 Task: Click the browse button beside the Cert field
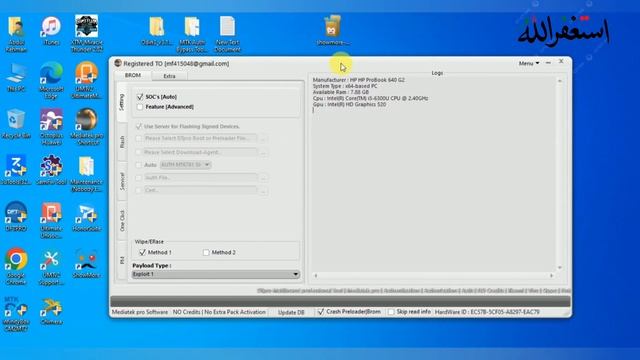pyautogui.click(x=263, y=191)
